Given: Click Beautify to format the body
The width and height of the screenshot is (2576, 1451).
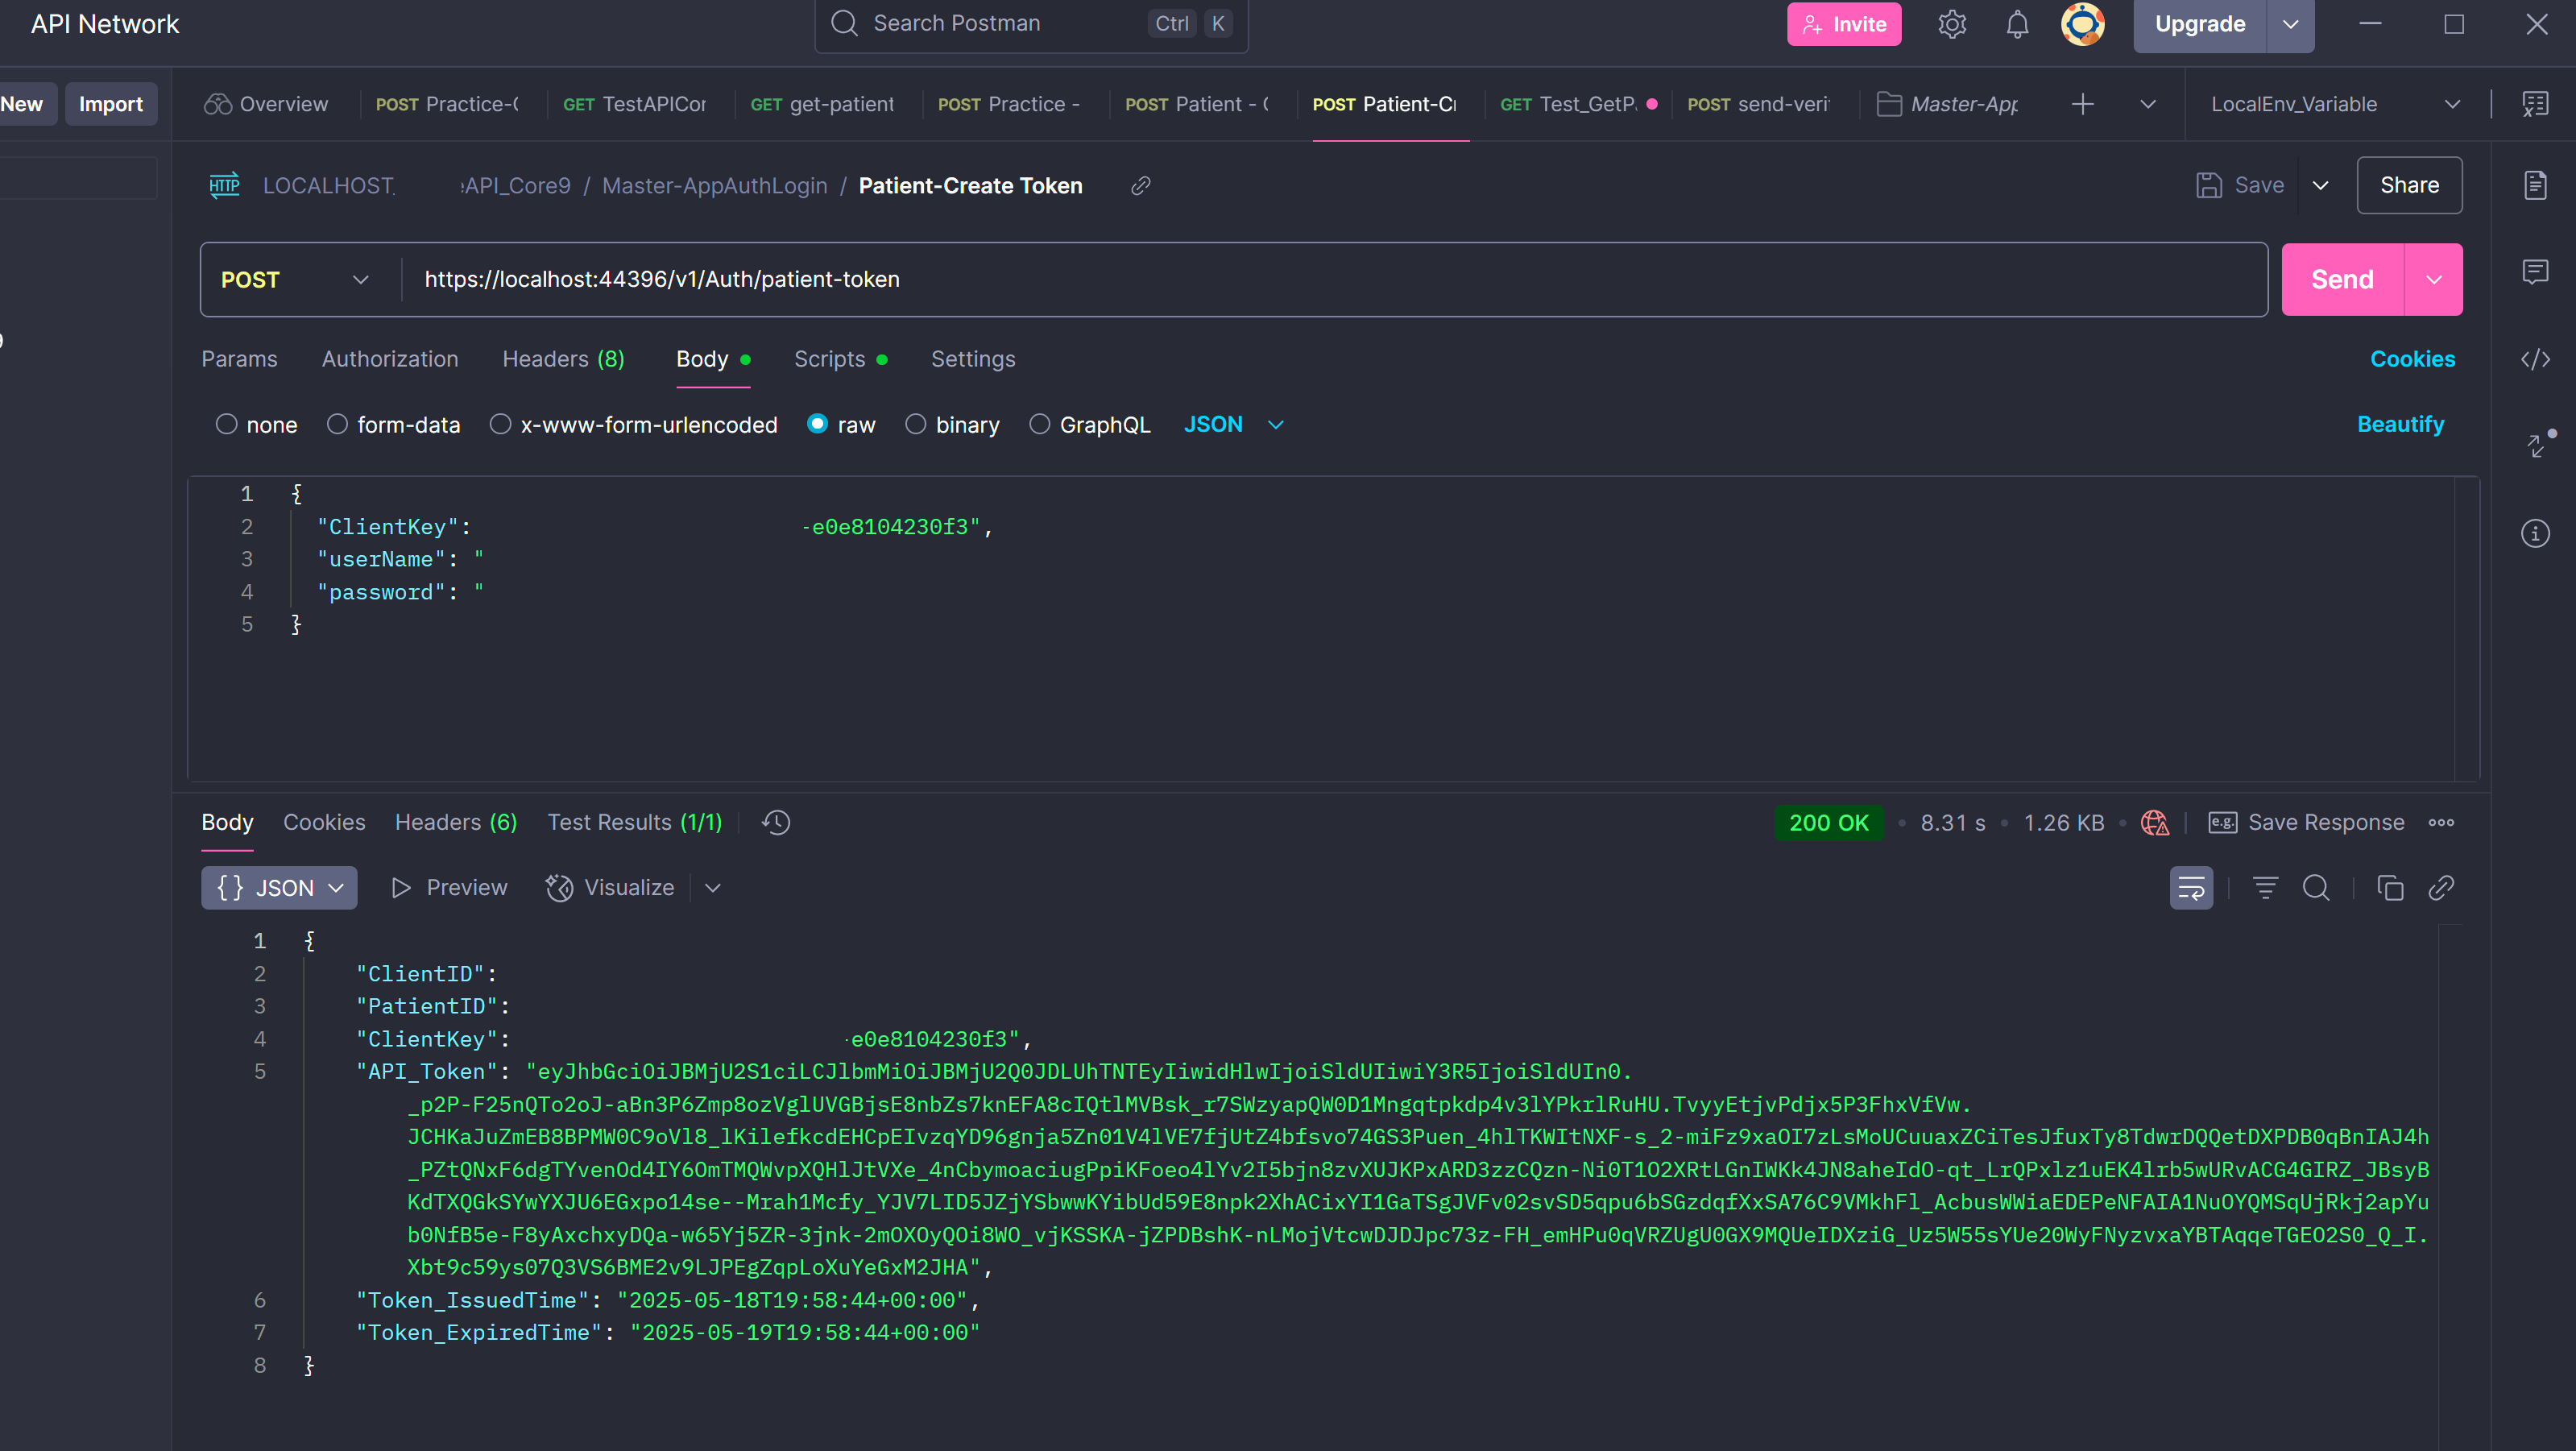Looking at the screenshot, I should (x=2400, y=425).
